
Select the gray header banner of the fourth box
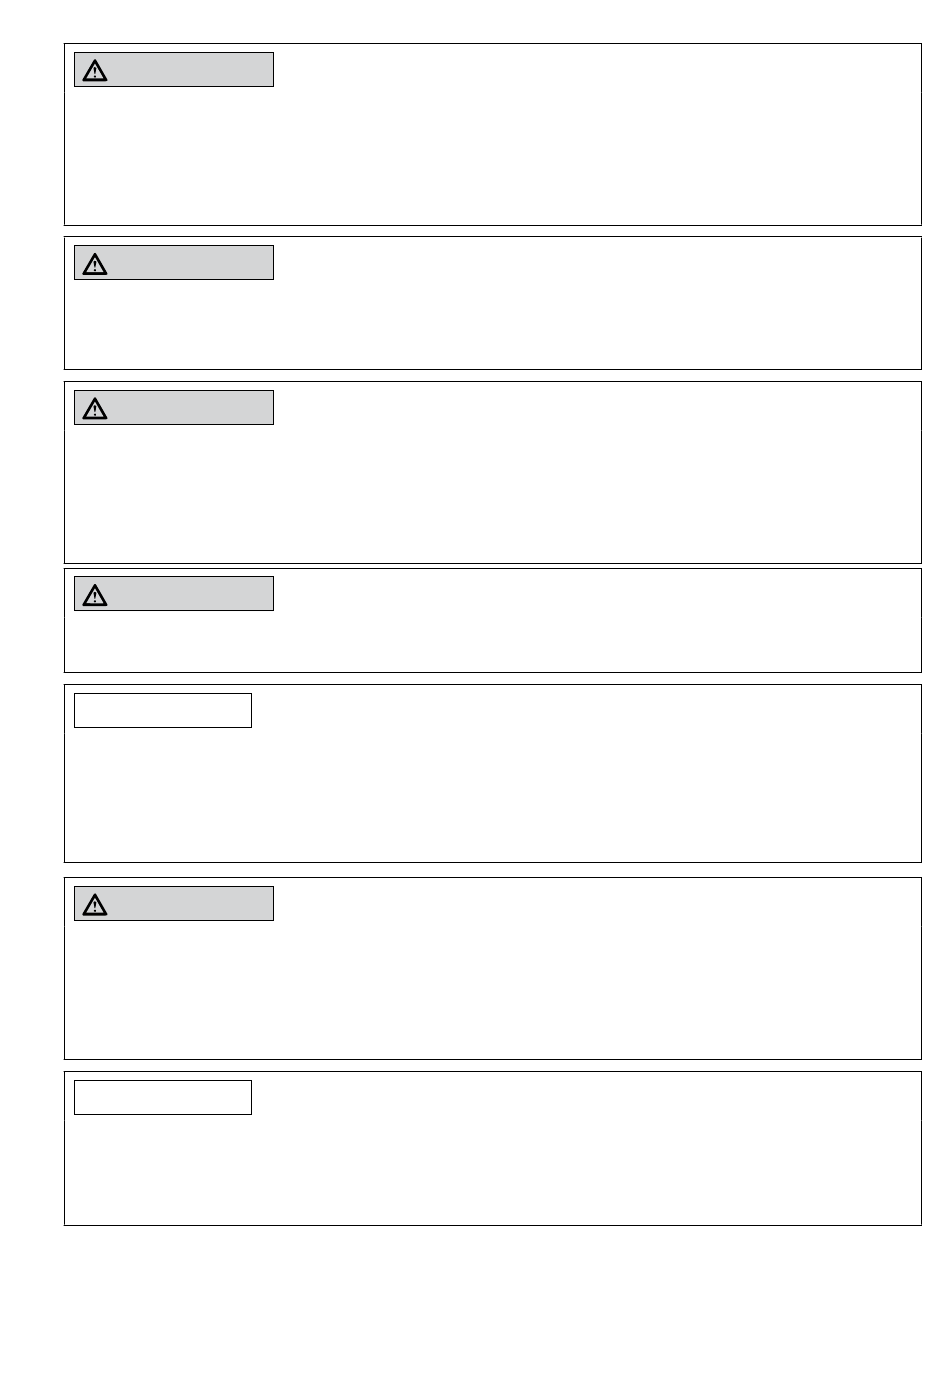pos(174,594)
